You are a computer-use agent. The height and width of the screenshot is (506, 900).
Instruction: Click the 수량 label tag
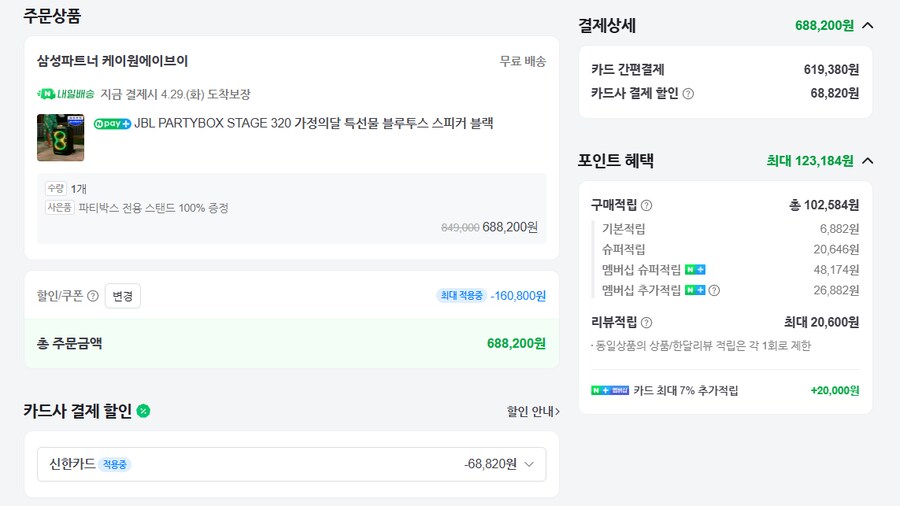56,188
